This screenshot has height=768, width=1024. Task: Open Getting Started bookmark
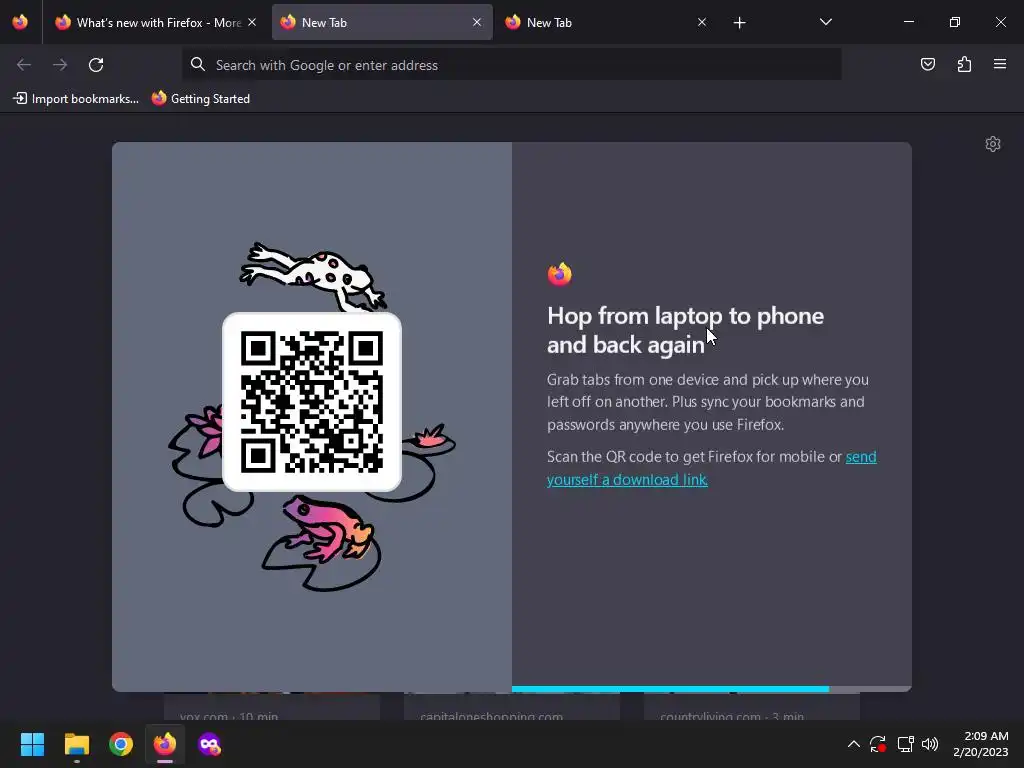201,99
